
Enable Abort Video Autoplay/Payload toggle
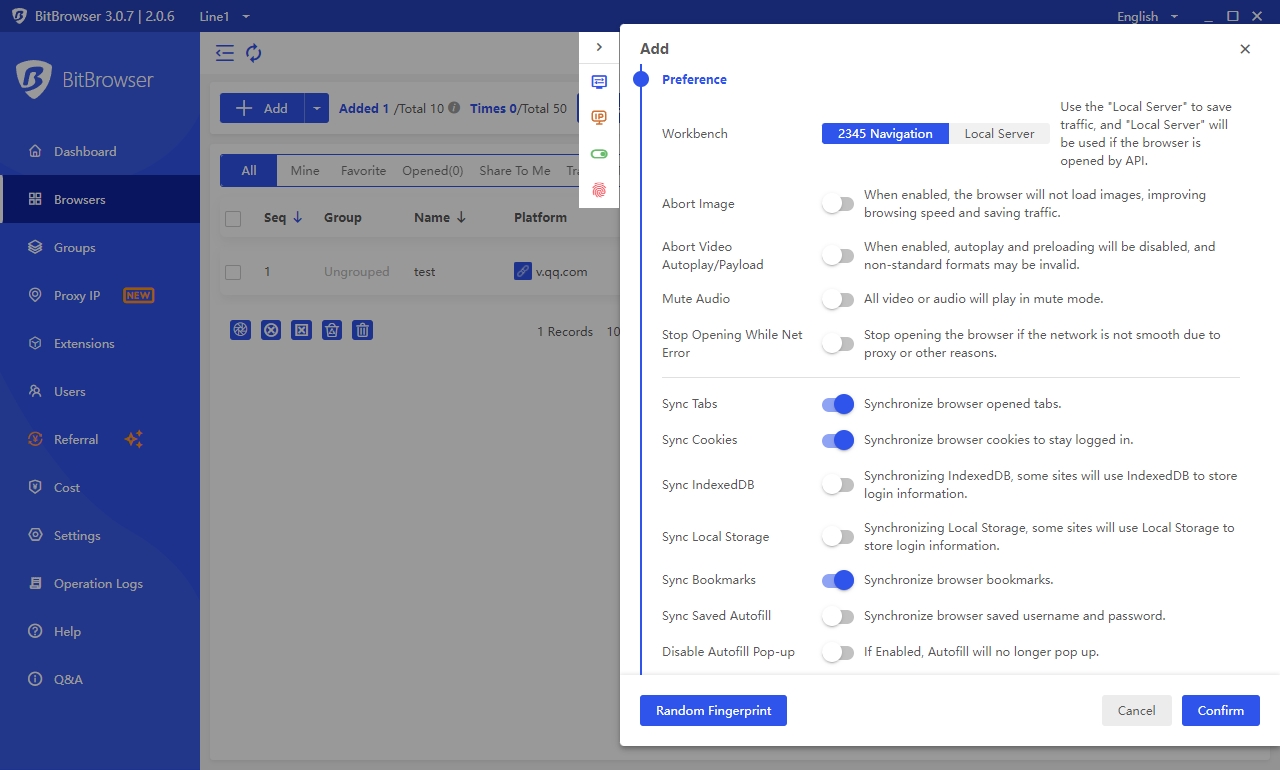(838, 256)
